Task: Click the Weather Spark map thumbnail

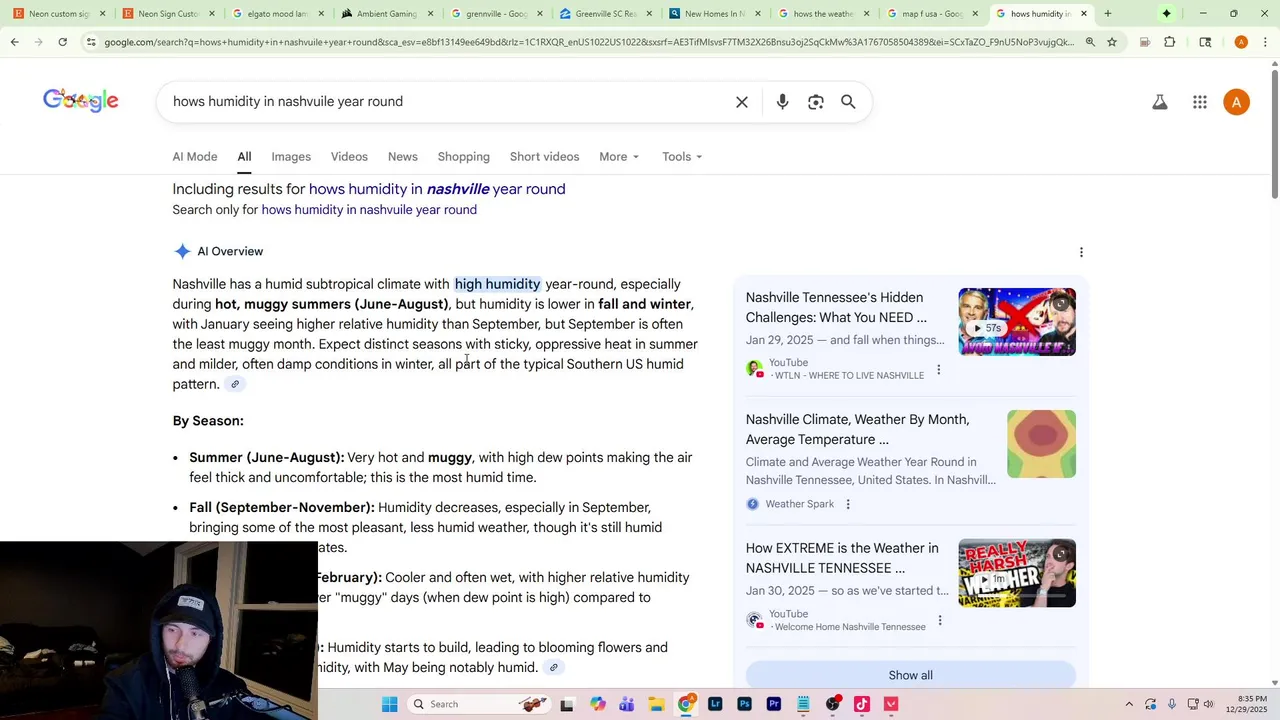Action: pyautogui.click(x=1041, y=444)
